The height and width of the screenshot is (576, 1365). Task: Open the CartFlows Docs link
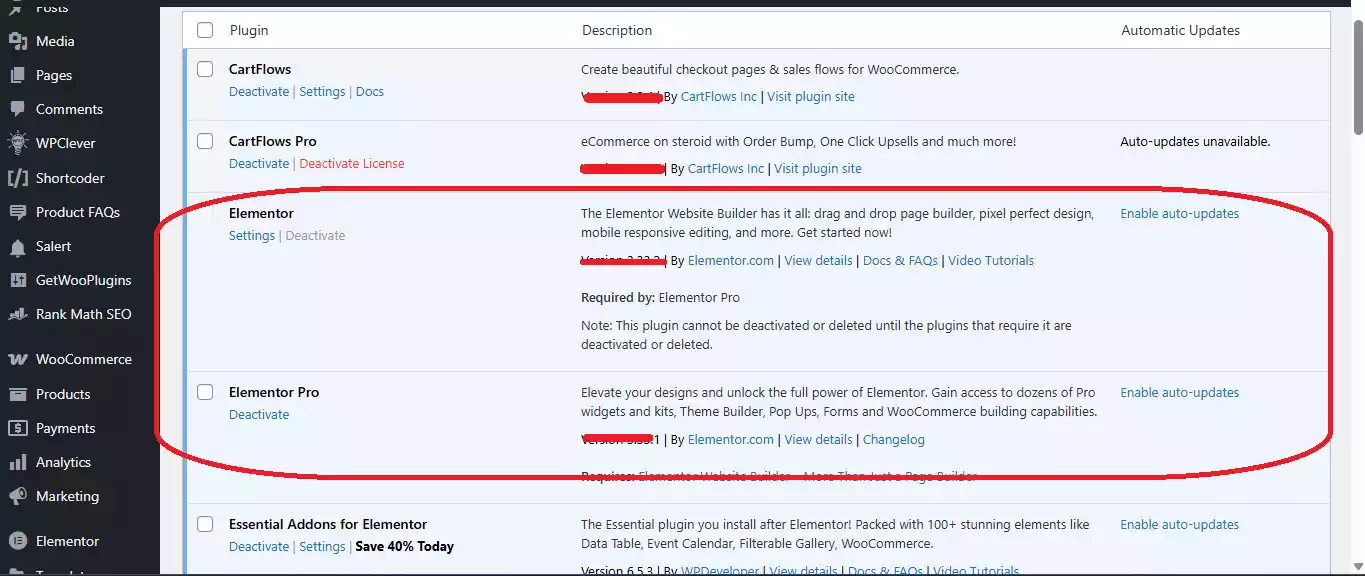point(370,91)
